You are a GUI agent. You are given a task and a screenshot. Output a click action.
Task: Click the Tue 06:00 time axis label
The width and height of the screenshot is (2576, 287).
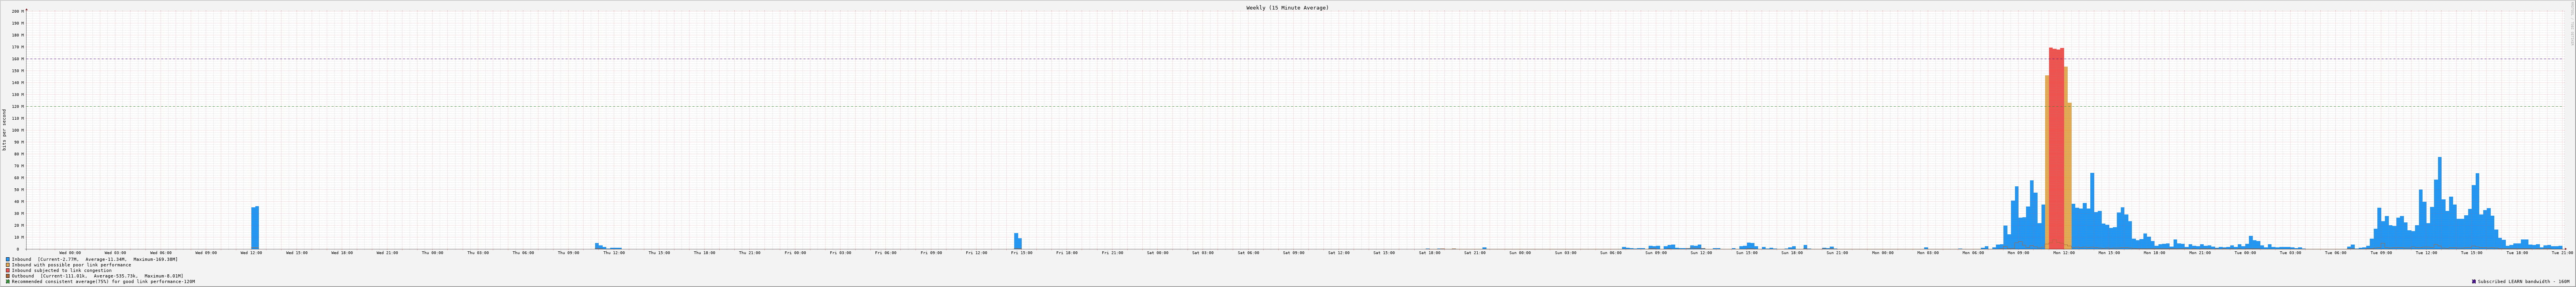pos(2335,253)
